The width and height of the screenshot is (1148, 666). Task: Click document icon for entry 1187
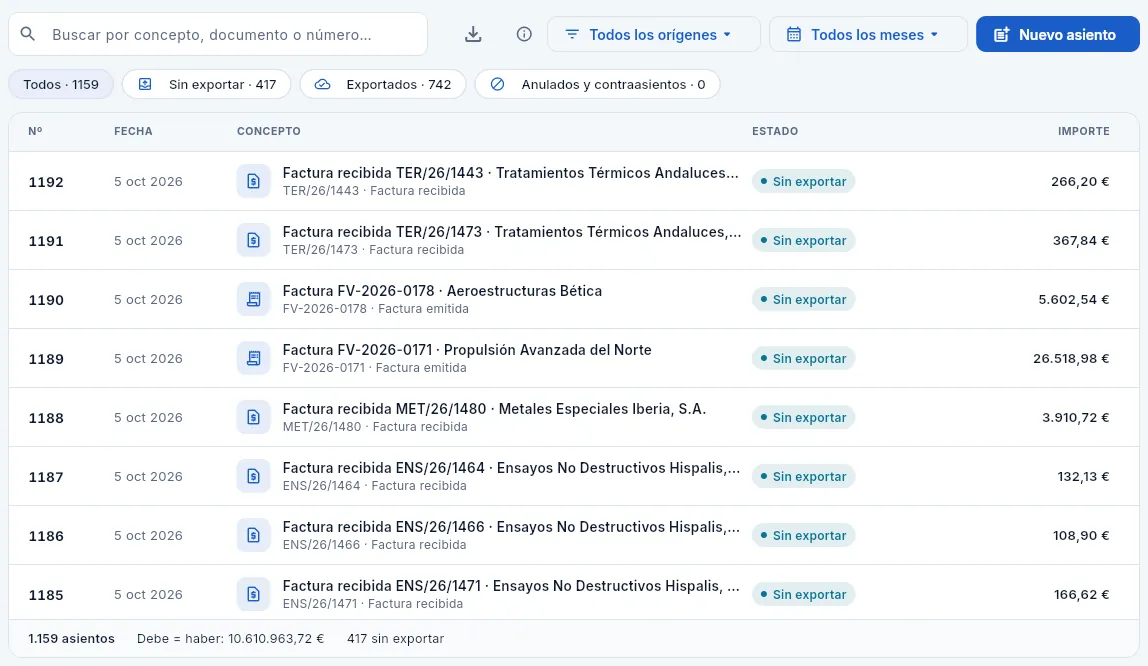(x=253, y=476)
